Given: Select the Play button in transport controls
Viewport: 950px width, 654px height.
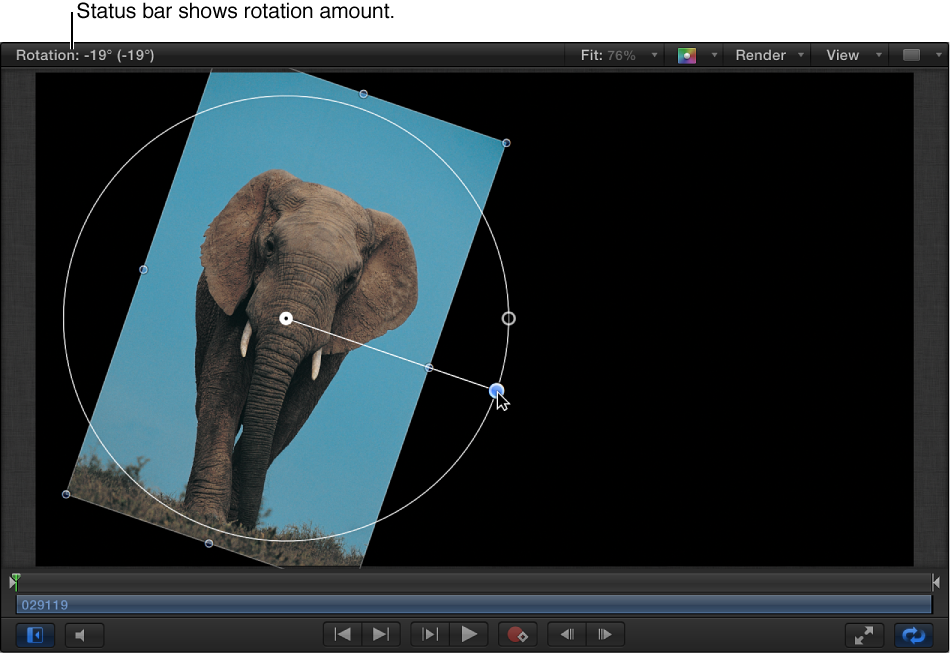Looking at the screenshot, I should [470, 634].
